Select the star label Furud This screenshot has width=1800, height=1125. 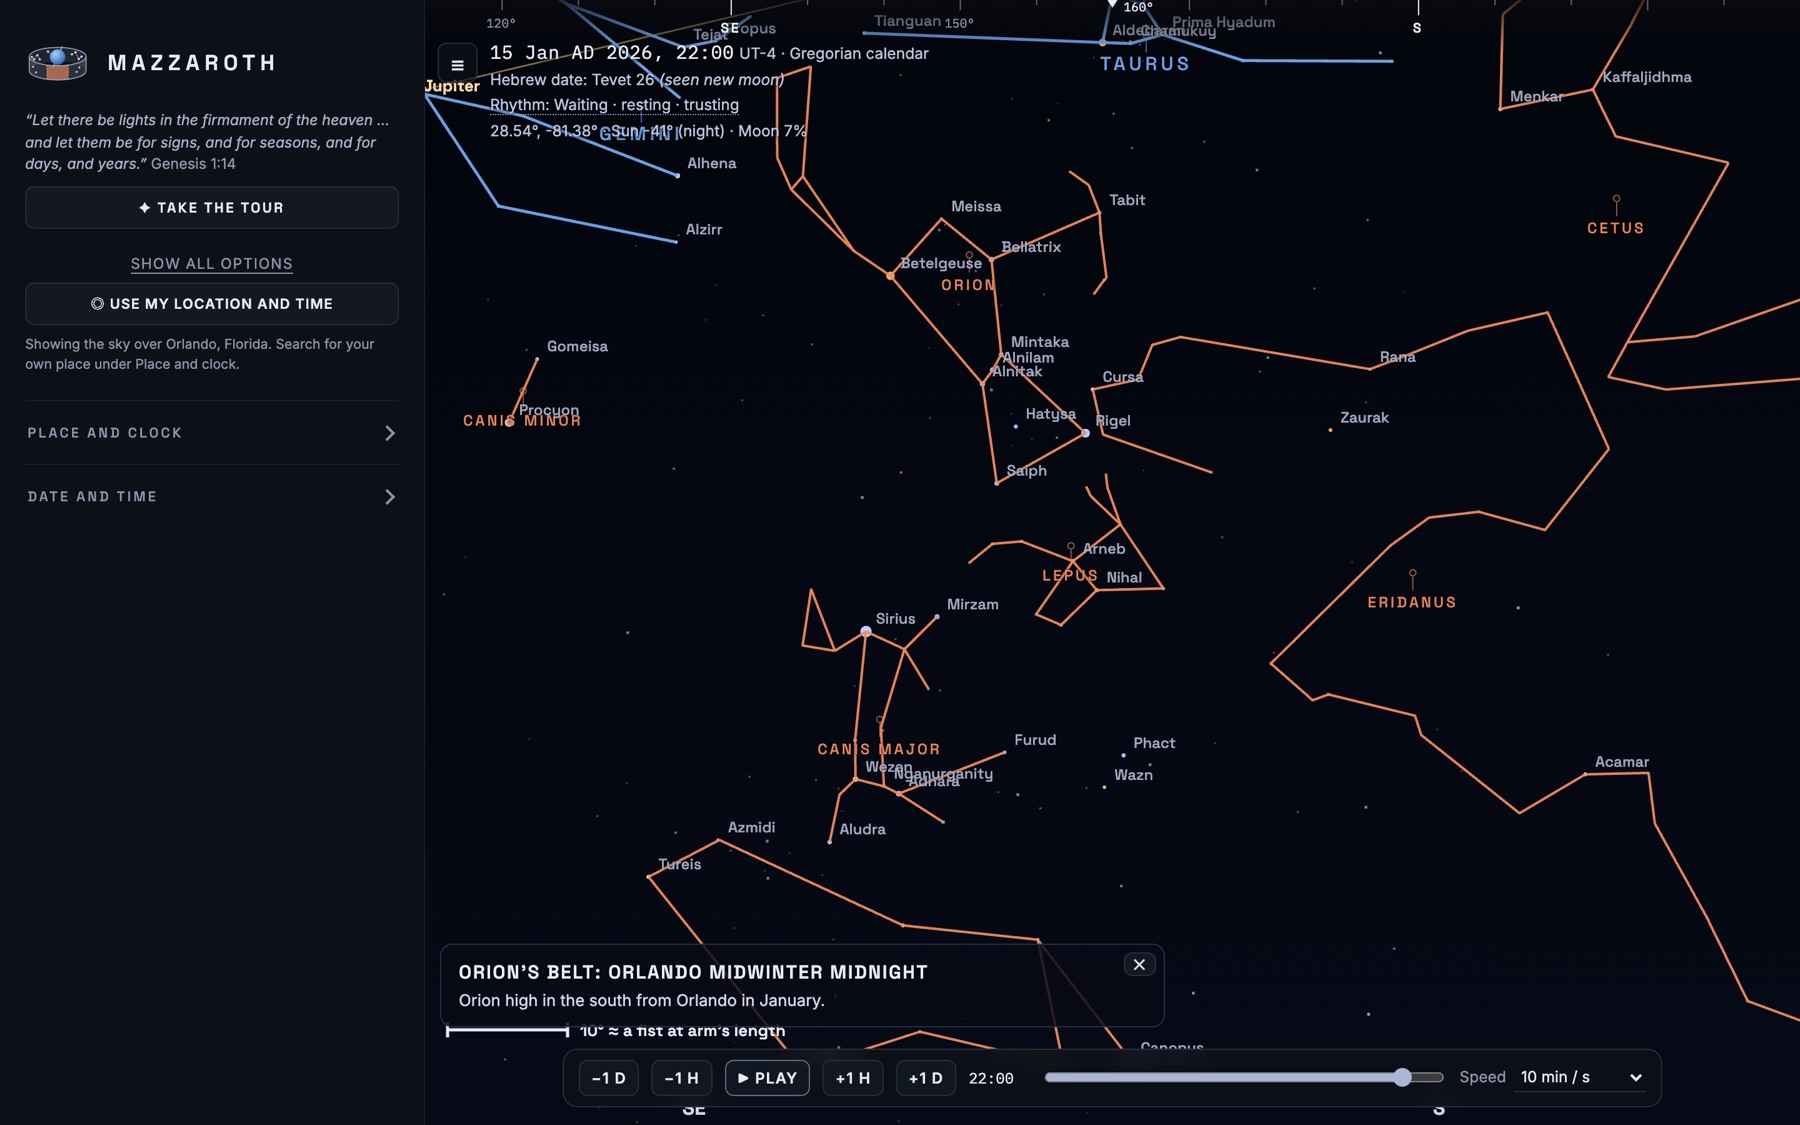tap(1035, 739)
